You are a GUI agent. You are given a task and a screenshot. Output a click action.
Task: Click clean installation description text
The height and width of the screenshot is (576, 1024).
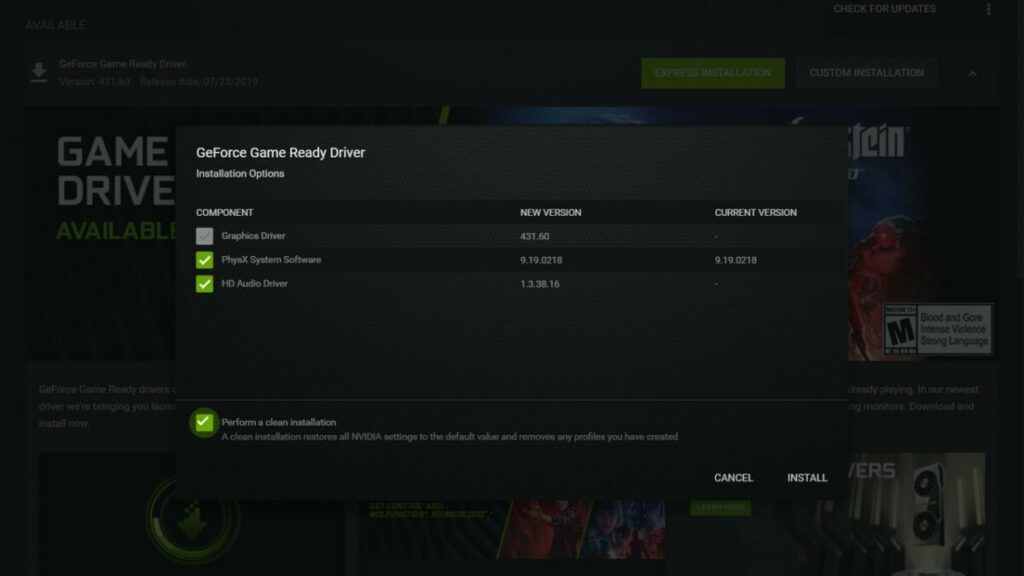[449, 437]
